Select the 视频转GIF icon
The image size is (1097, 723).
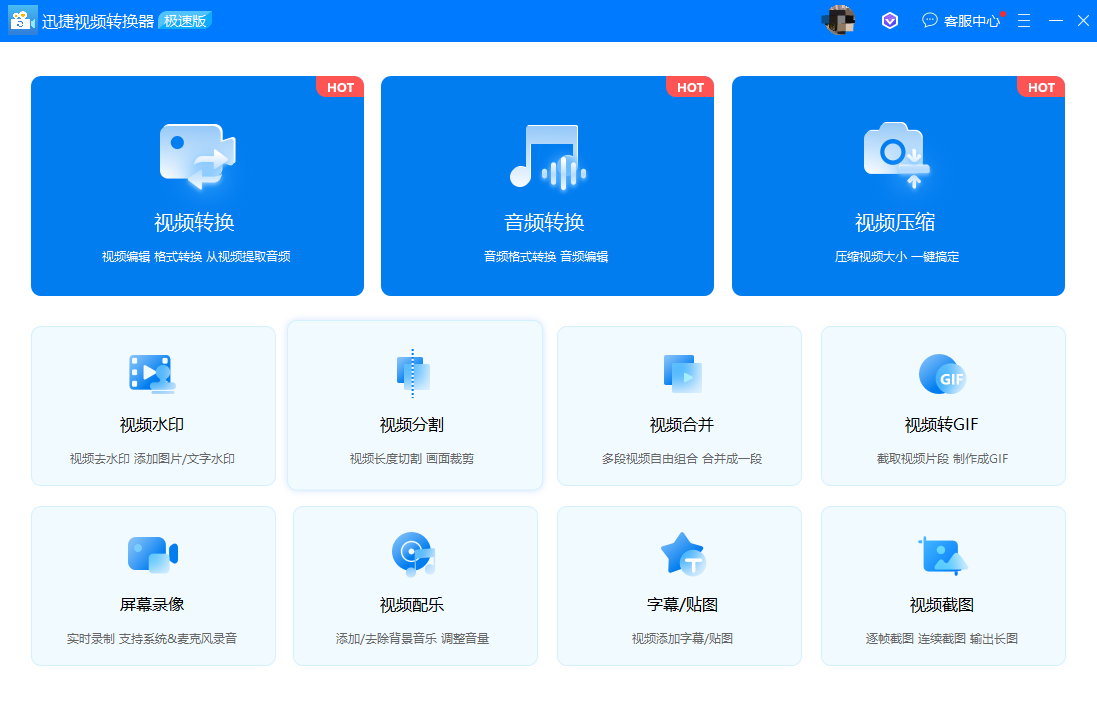(942, 374)
